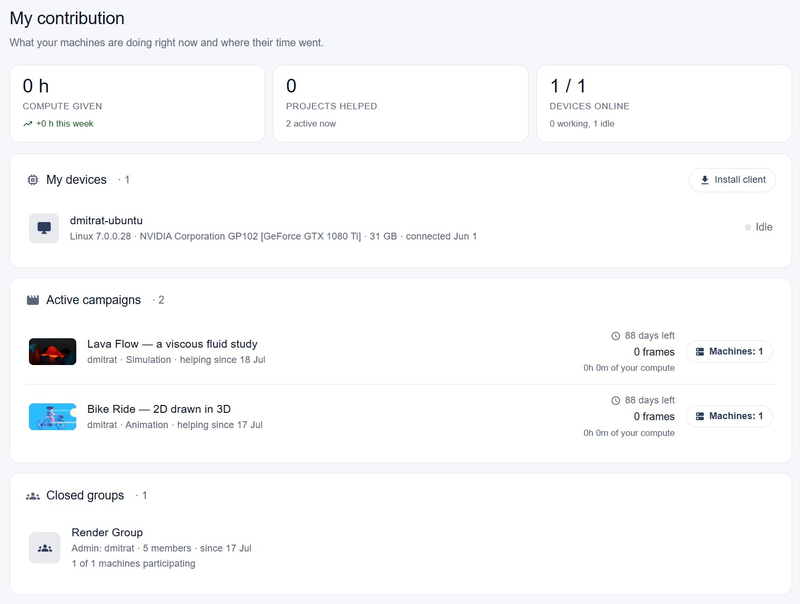Screen dimensions: 800x604
Task: Click '88 days left' on Bike Ride row
Action: point(649,400)
